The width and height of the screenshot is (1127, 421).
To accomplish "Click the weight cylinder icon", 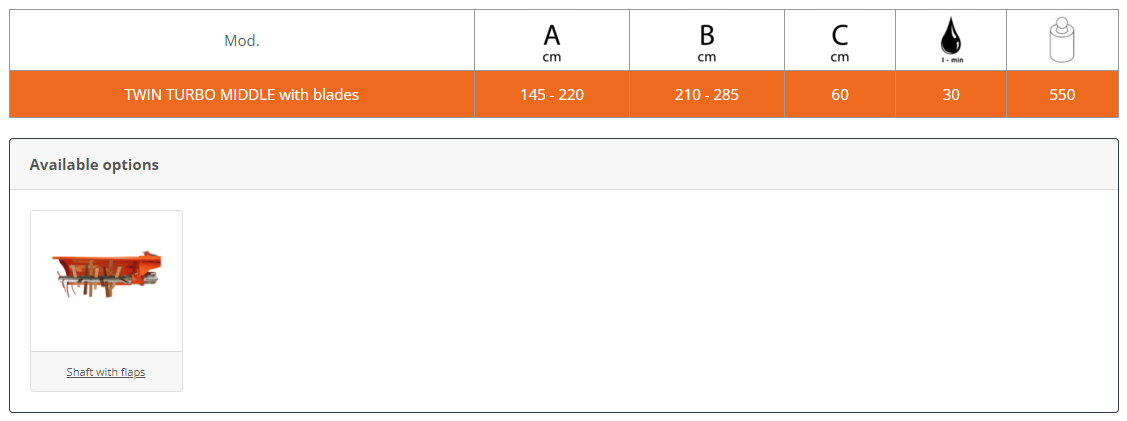I will pos(1062,40).
